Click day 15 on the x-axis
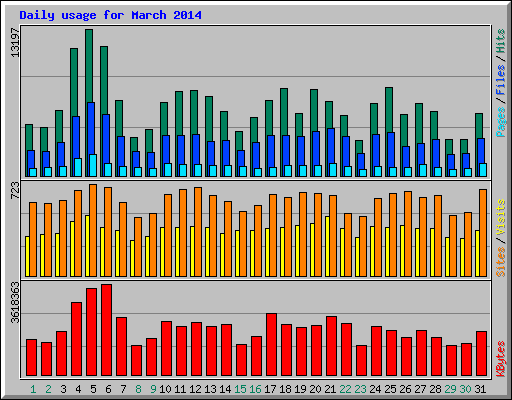 (240, 389)
